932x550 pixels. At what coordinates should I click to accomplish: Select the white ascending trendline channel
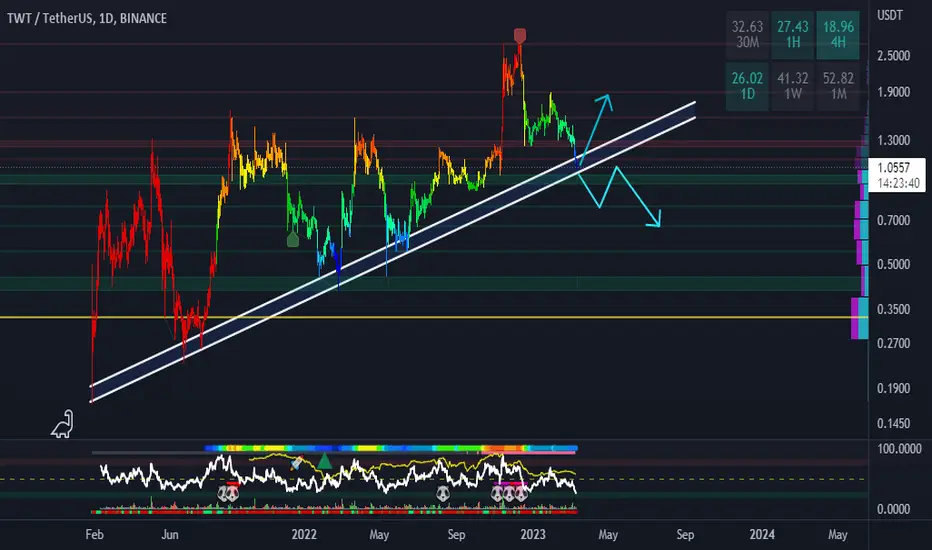tap(392, 252)
